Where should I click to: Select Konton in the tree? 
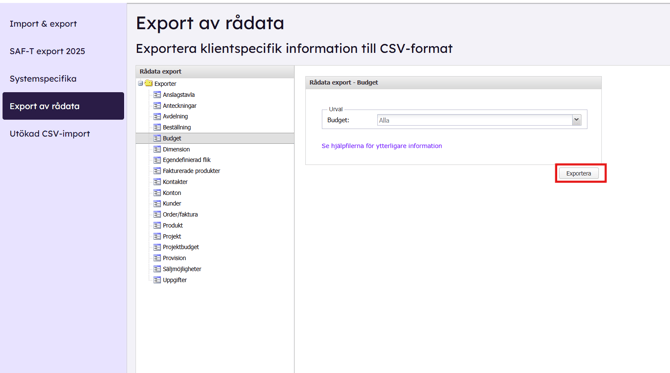(x=172, y=193)
